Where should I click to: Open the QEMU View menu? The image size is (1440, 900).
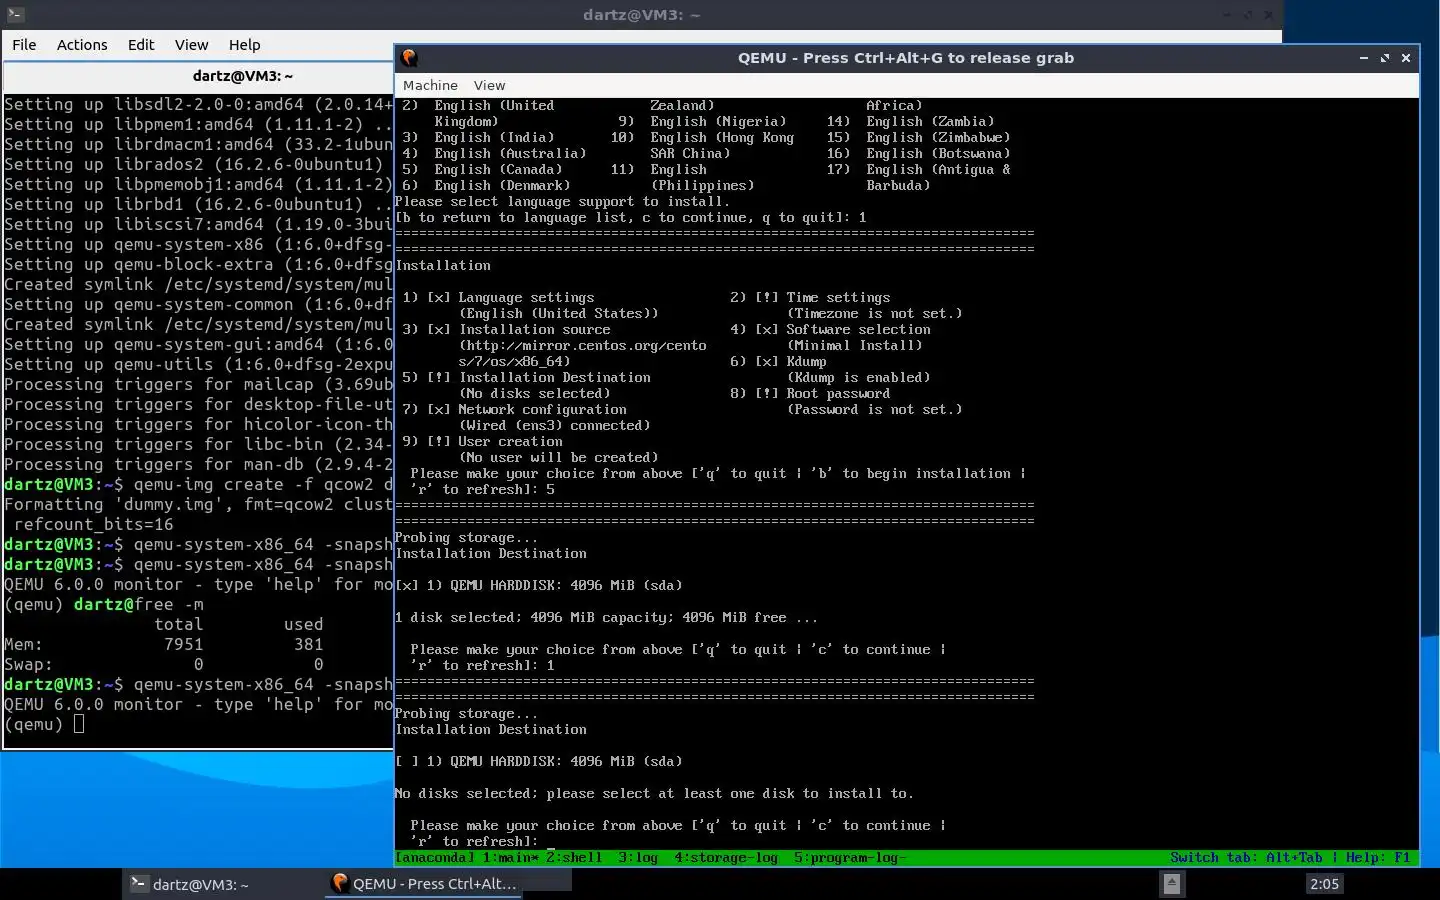489,86
